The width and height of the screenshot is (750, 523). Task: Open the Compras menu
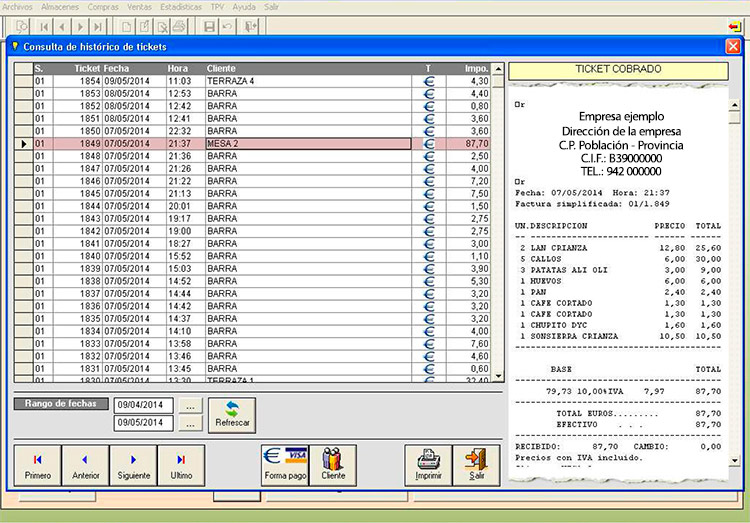coord(103,7)
